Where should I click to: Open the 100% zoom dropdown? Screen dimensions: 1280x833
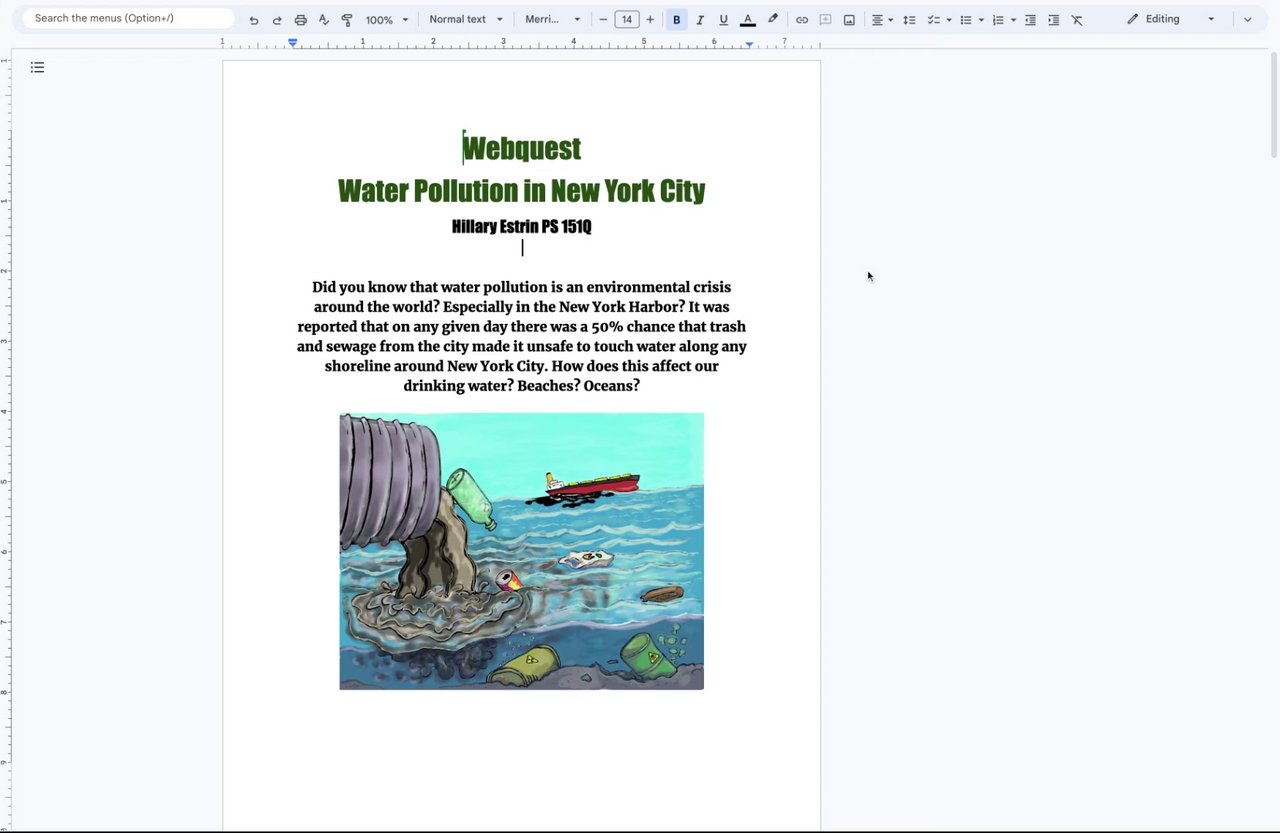[387, 20]
